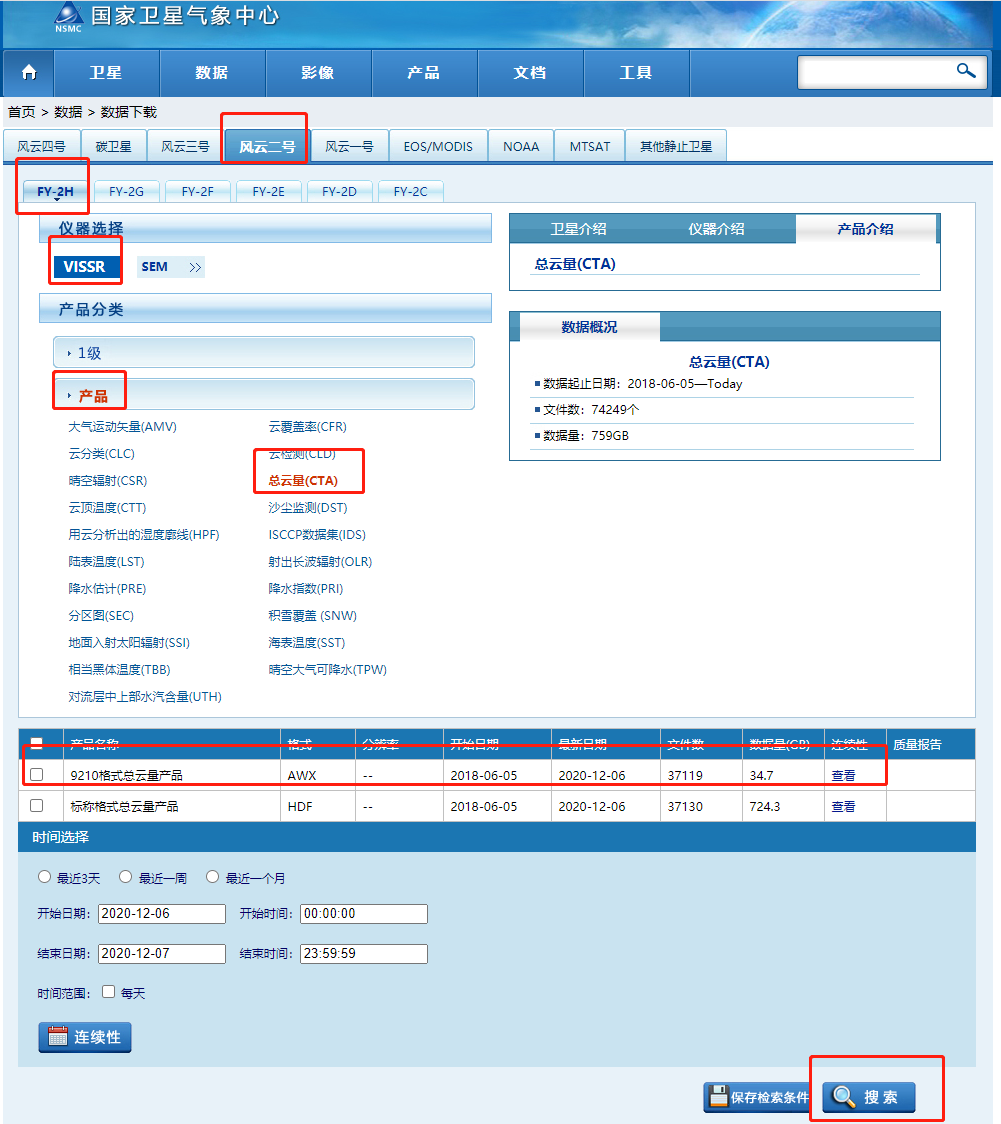Image resolution: width=1001 pixels, height=1124 pixels.
Task: Select the 最近一个月 radio option
Action: tap(212, 877)
